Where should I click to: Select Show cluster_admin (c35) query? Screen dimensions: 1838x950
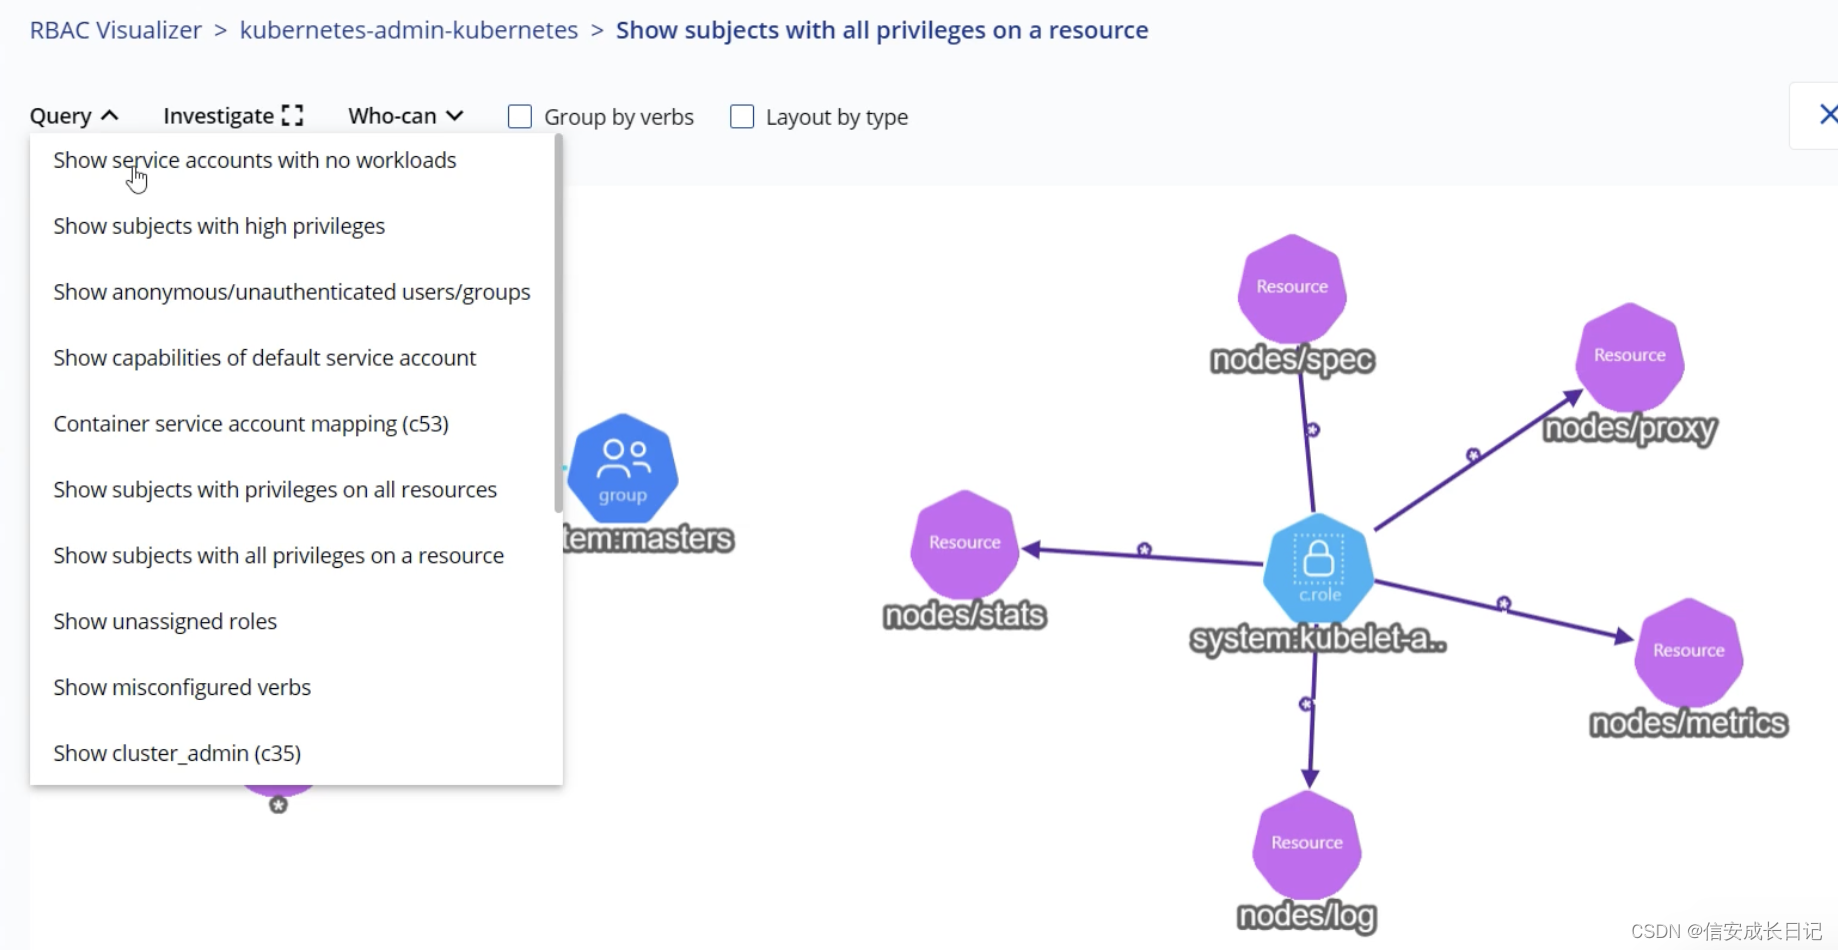pos(177,753)
